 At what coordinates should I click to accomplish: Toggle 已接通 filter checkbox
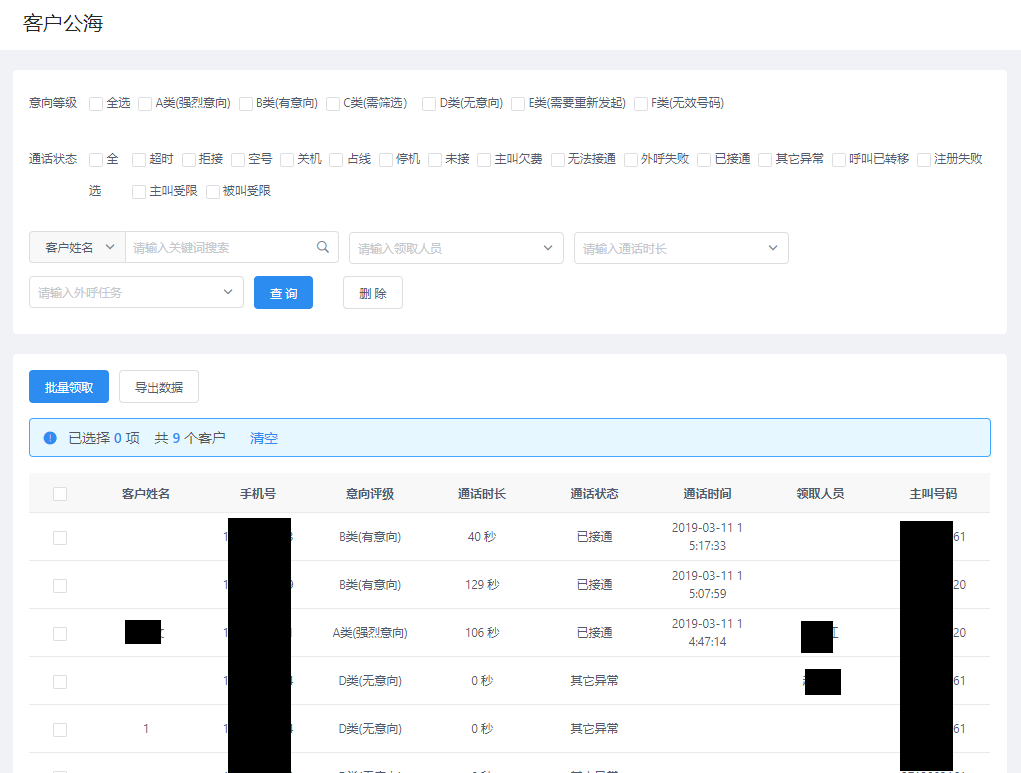tap(704, 160)
